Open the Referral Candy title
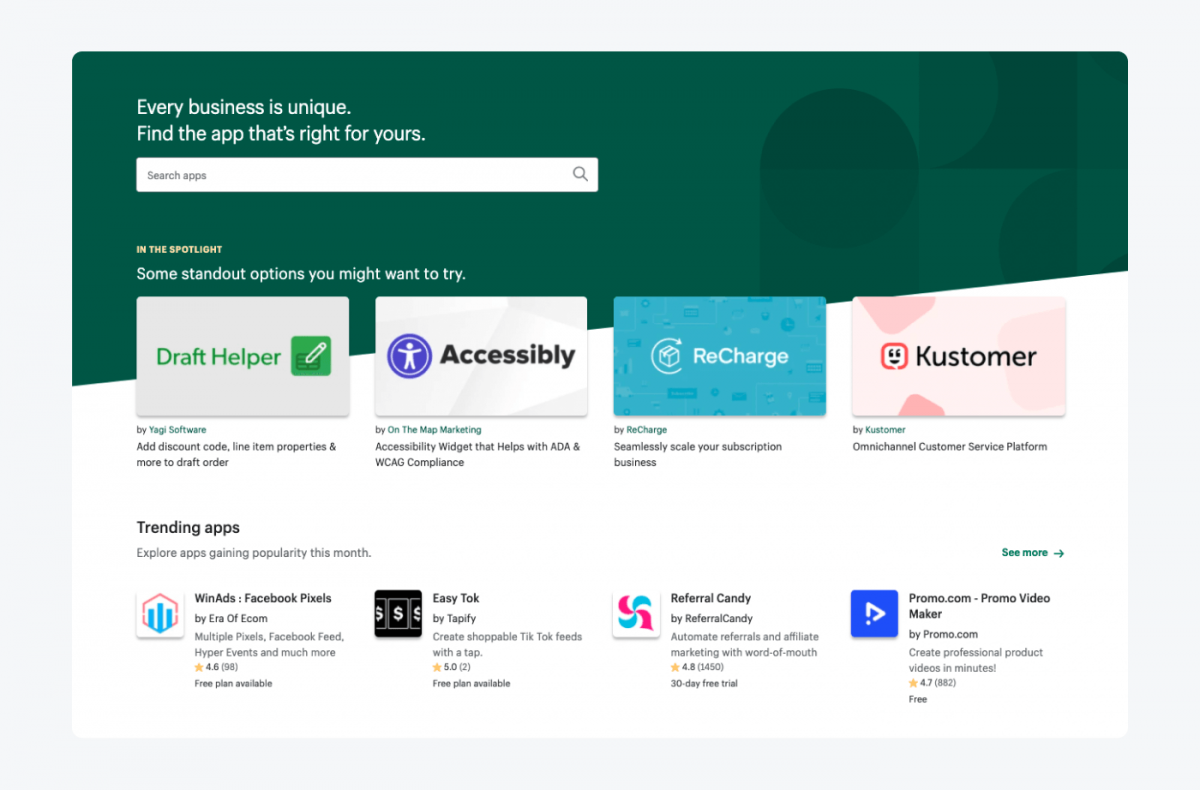 click(711, 598)
